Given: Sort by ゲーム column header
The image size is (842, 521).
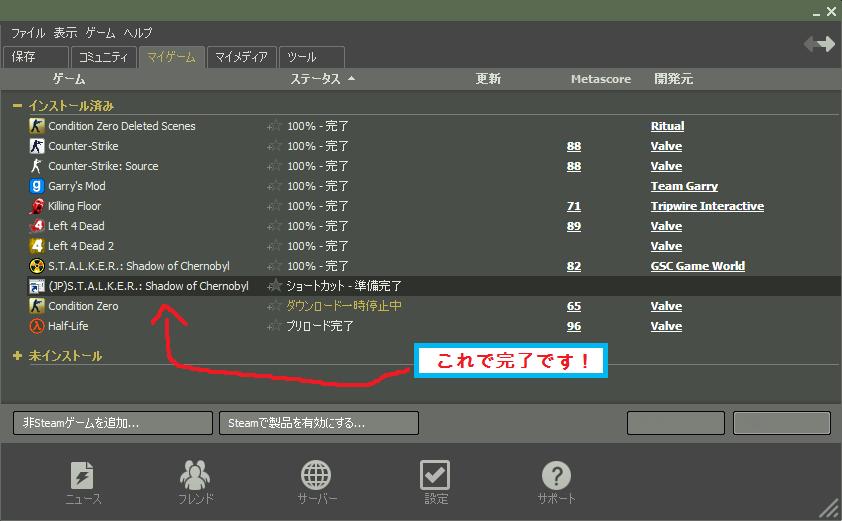Looking at the screenshot, I should click(x=69, y=79).
